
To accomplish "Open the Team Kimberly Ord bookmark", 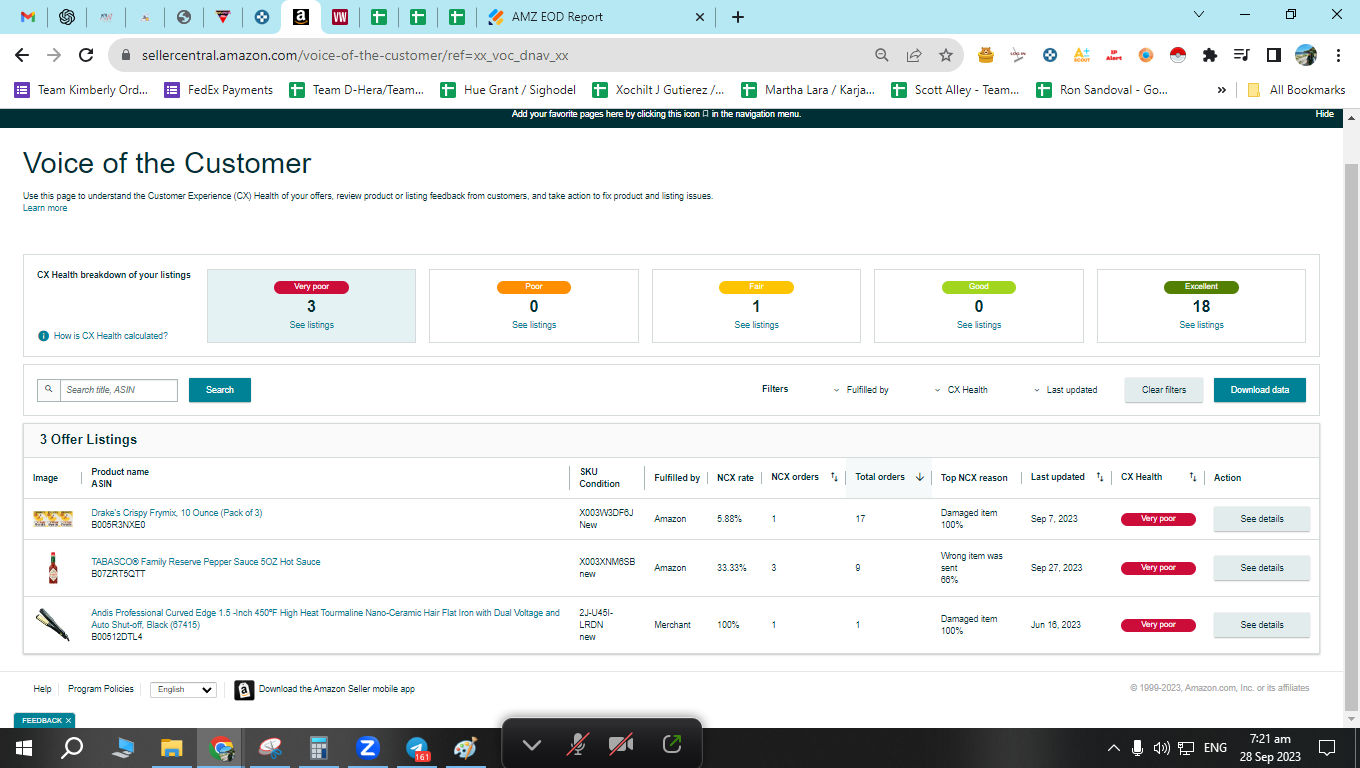I will click(81, 90).
